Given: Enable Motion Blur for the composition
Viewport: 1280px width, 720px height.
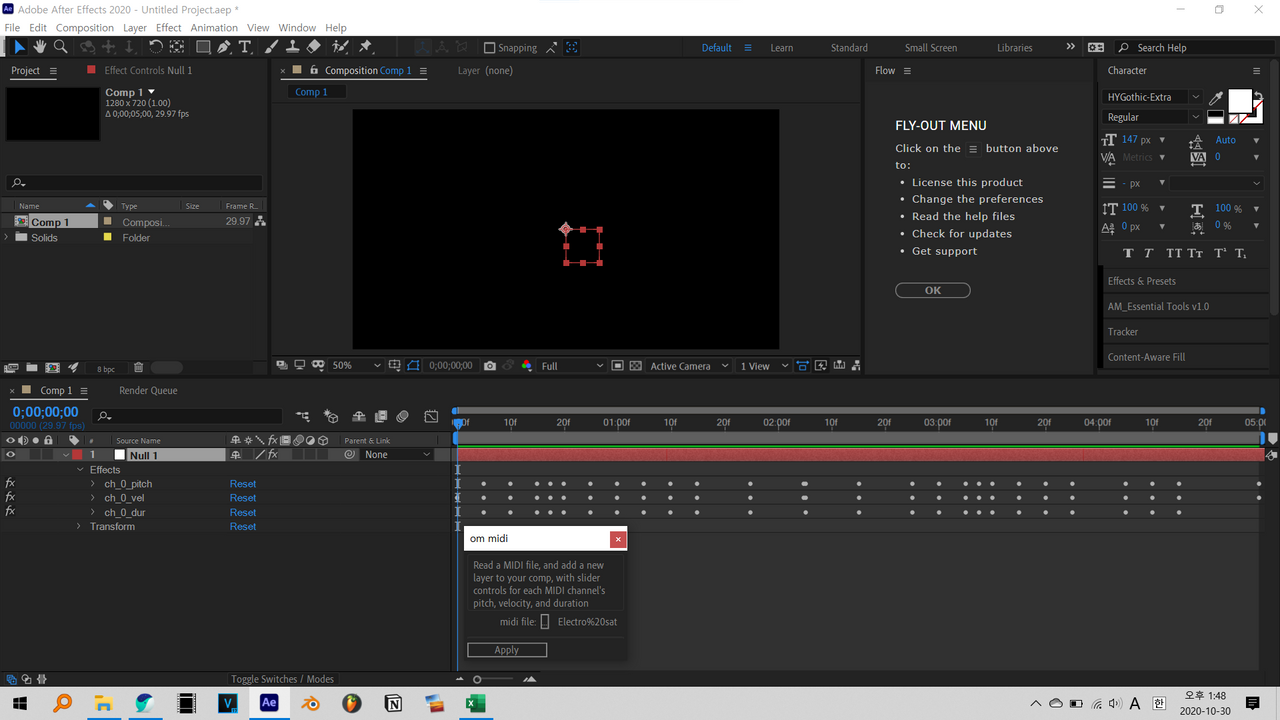Looking at the screenshot, I should tap(403, 416).
